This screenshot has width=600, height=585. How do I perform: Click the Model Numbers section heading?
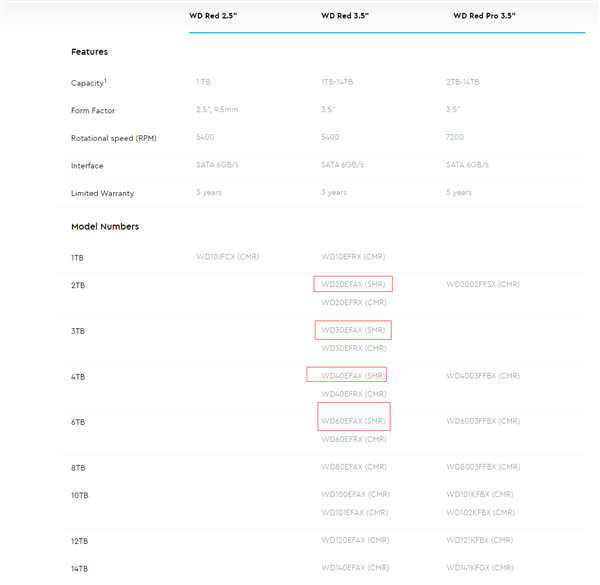tap(105, 227)
